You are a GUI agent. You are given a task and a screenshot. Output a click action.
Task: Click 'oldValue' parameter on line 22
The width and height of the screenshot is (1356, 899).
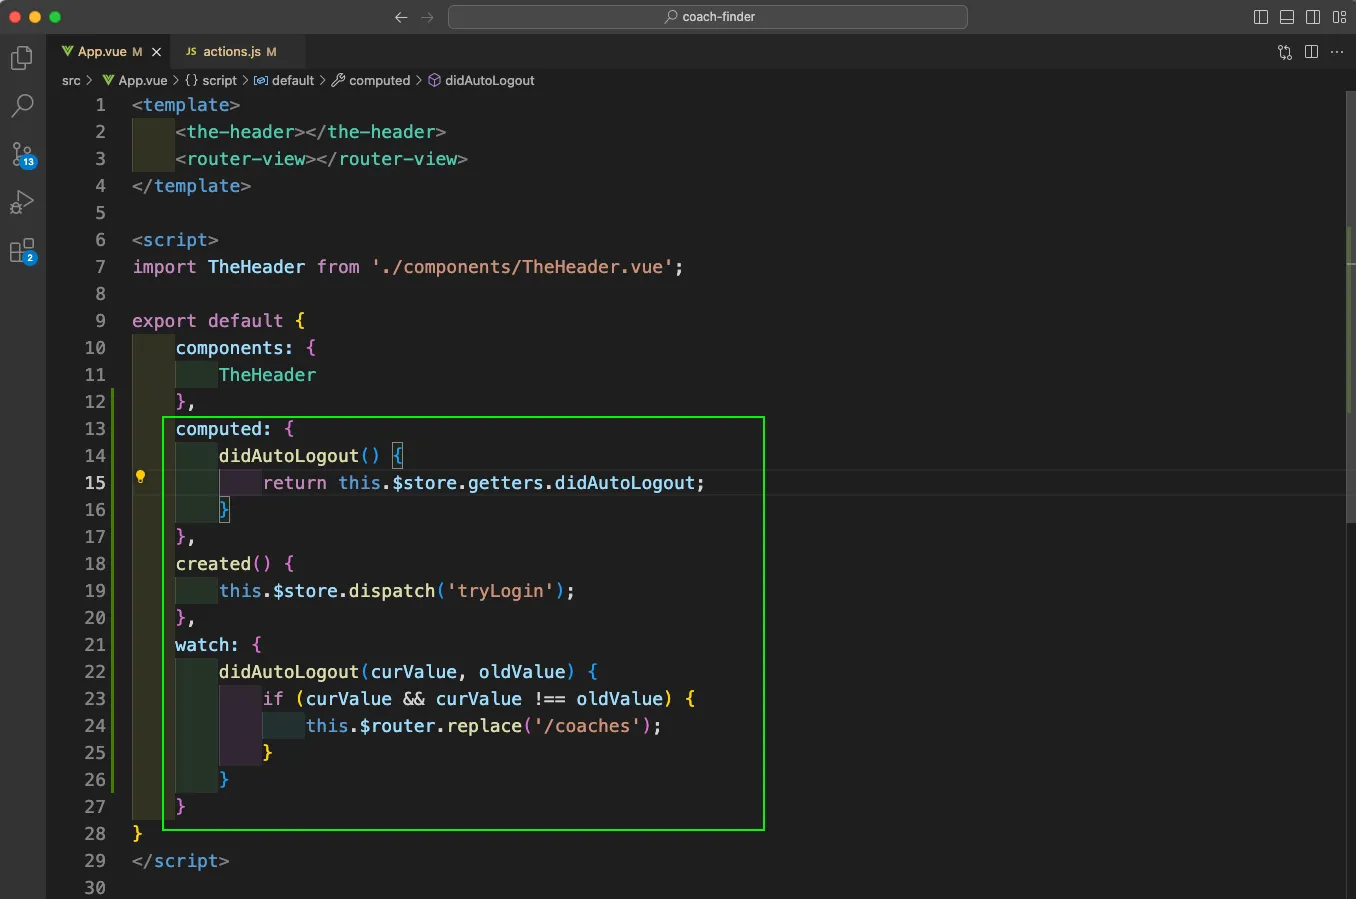[x=522, y=672]
